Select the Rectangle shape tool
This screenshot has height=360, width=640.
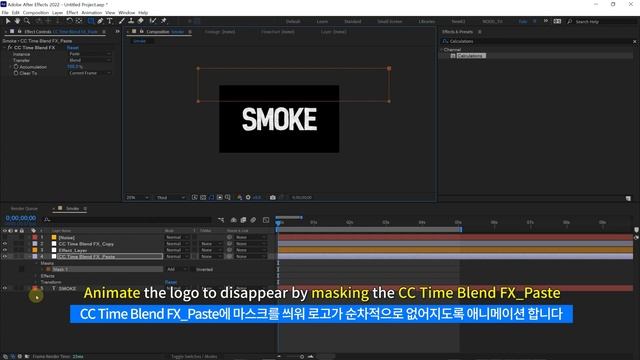coord(91,21)
